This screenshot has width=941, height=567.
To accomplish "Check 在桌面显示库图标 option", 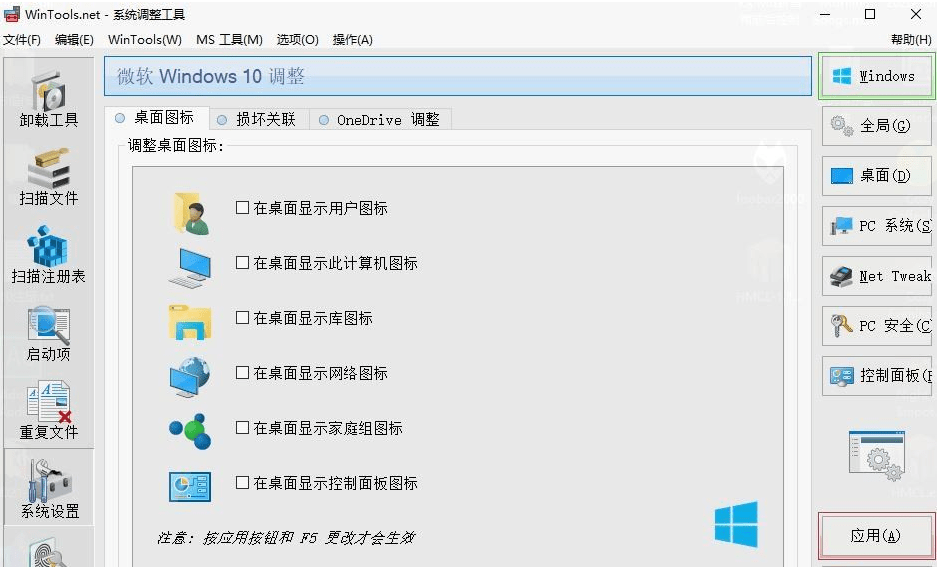I will click(242, 317).
